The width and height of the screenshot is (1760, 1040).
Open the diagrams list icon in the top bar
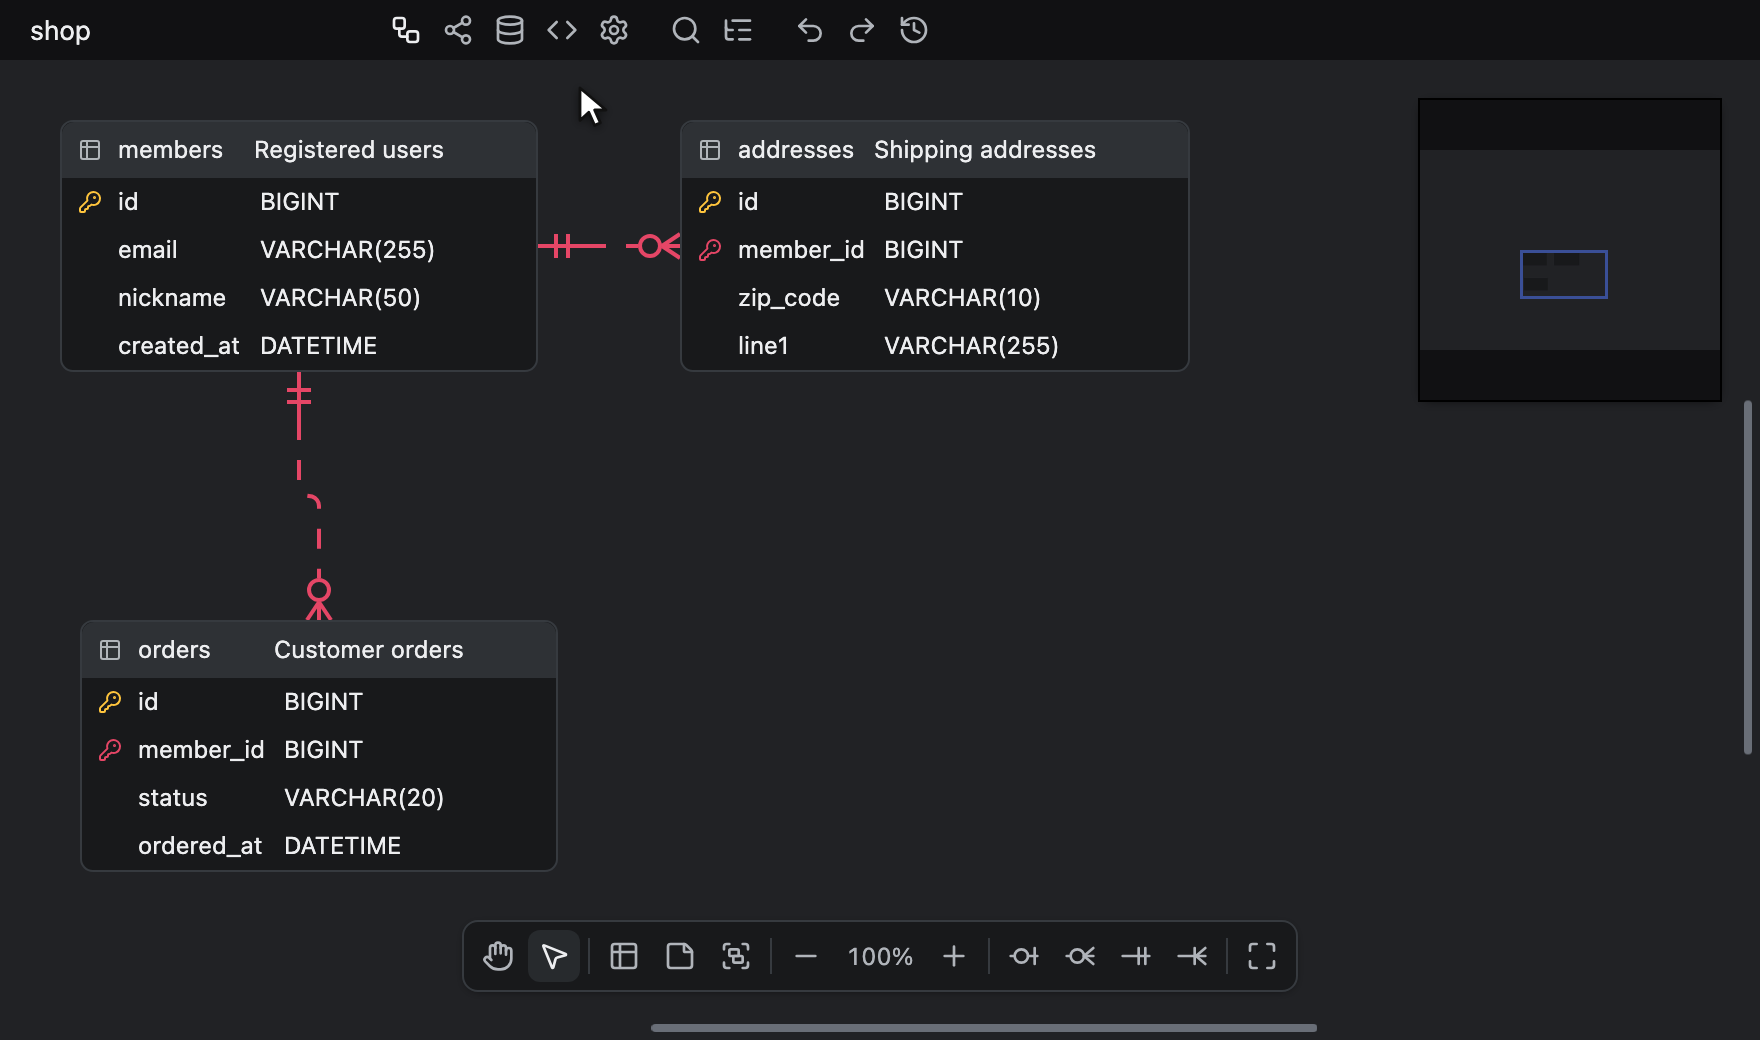(405, 30)
